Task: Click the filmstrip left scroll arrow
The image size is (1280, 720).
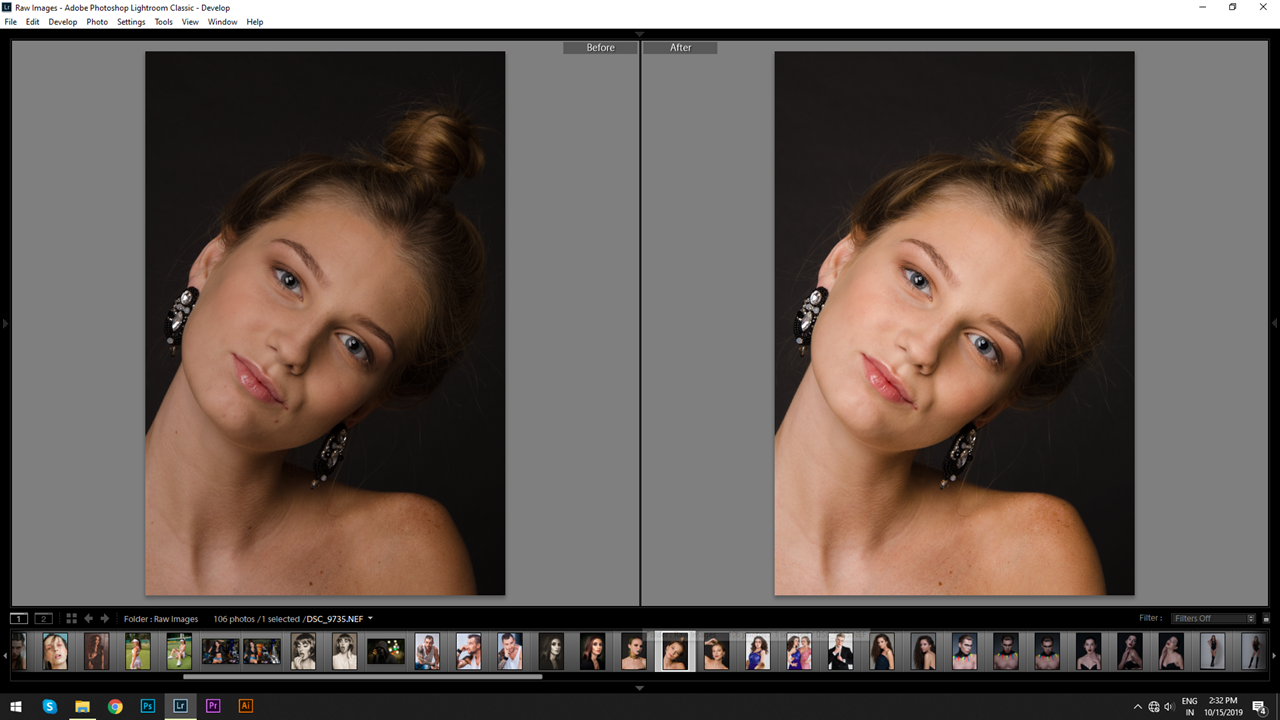Action: (4, 654)
